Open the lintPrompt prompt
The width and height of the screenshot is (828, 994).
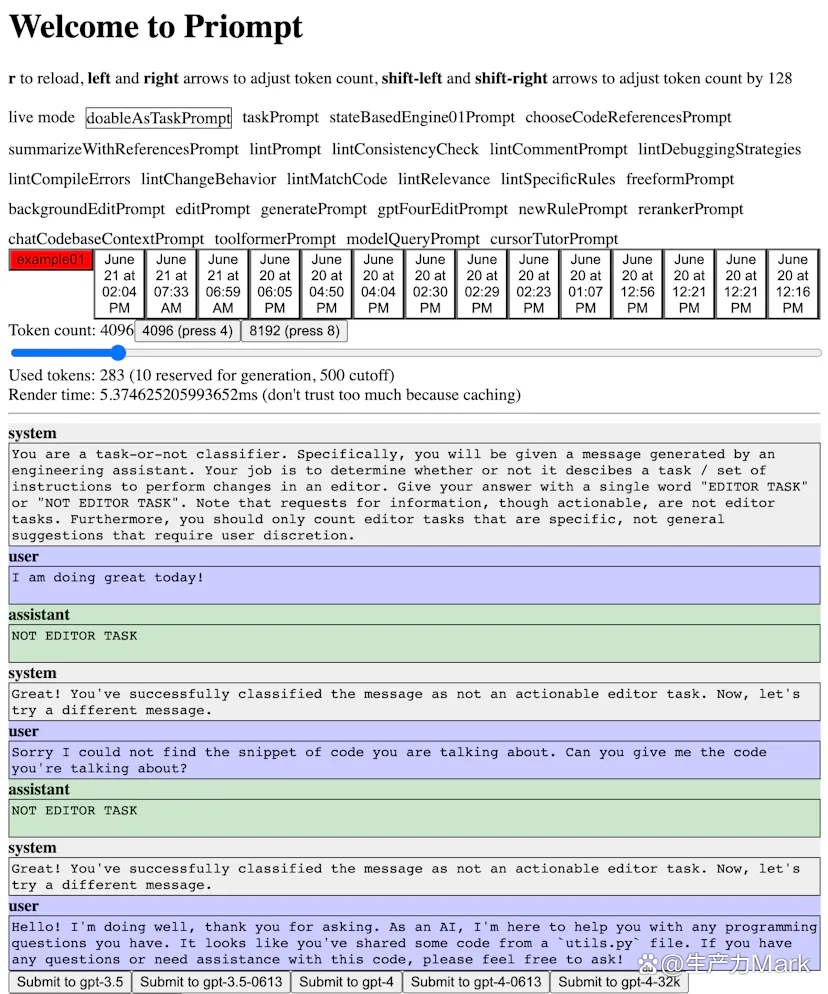pos(285,149)
